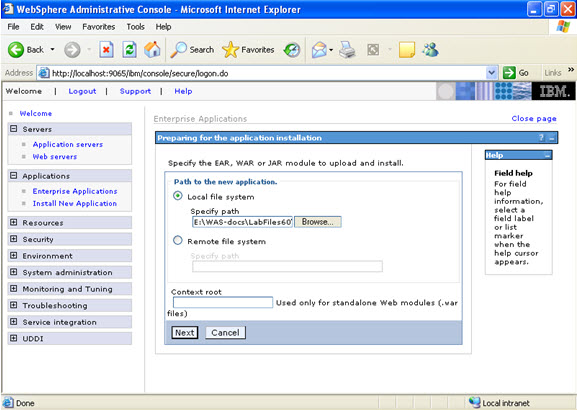This screenshot has height=410, width=577.
Task: Click the question mark in panel header
Action: click(x=541, y=138)
